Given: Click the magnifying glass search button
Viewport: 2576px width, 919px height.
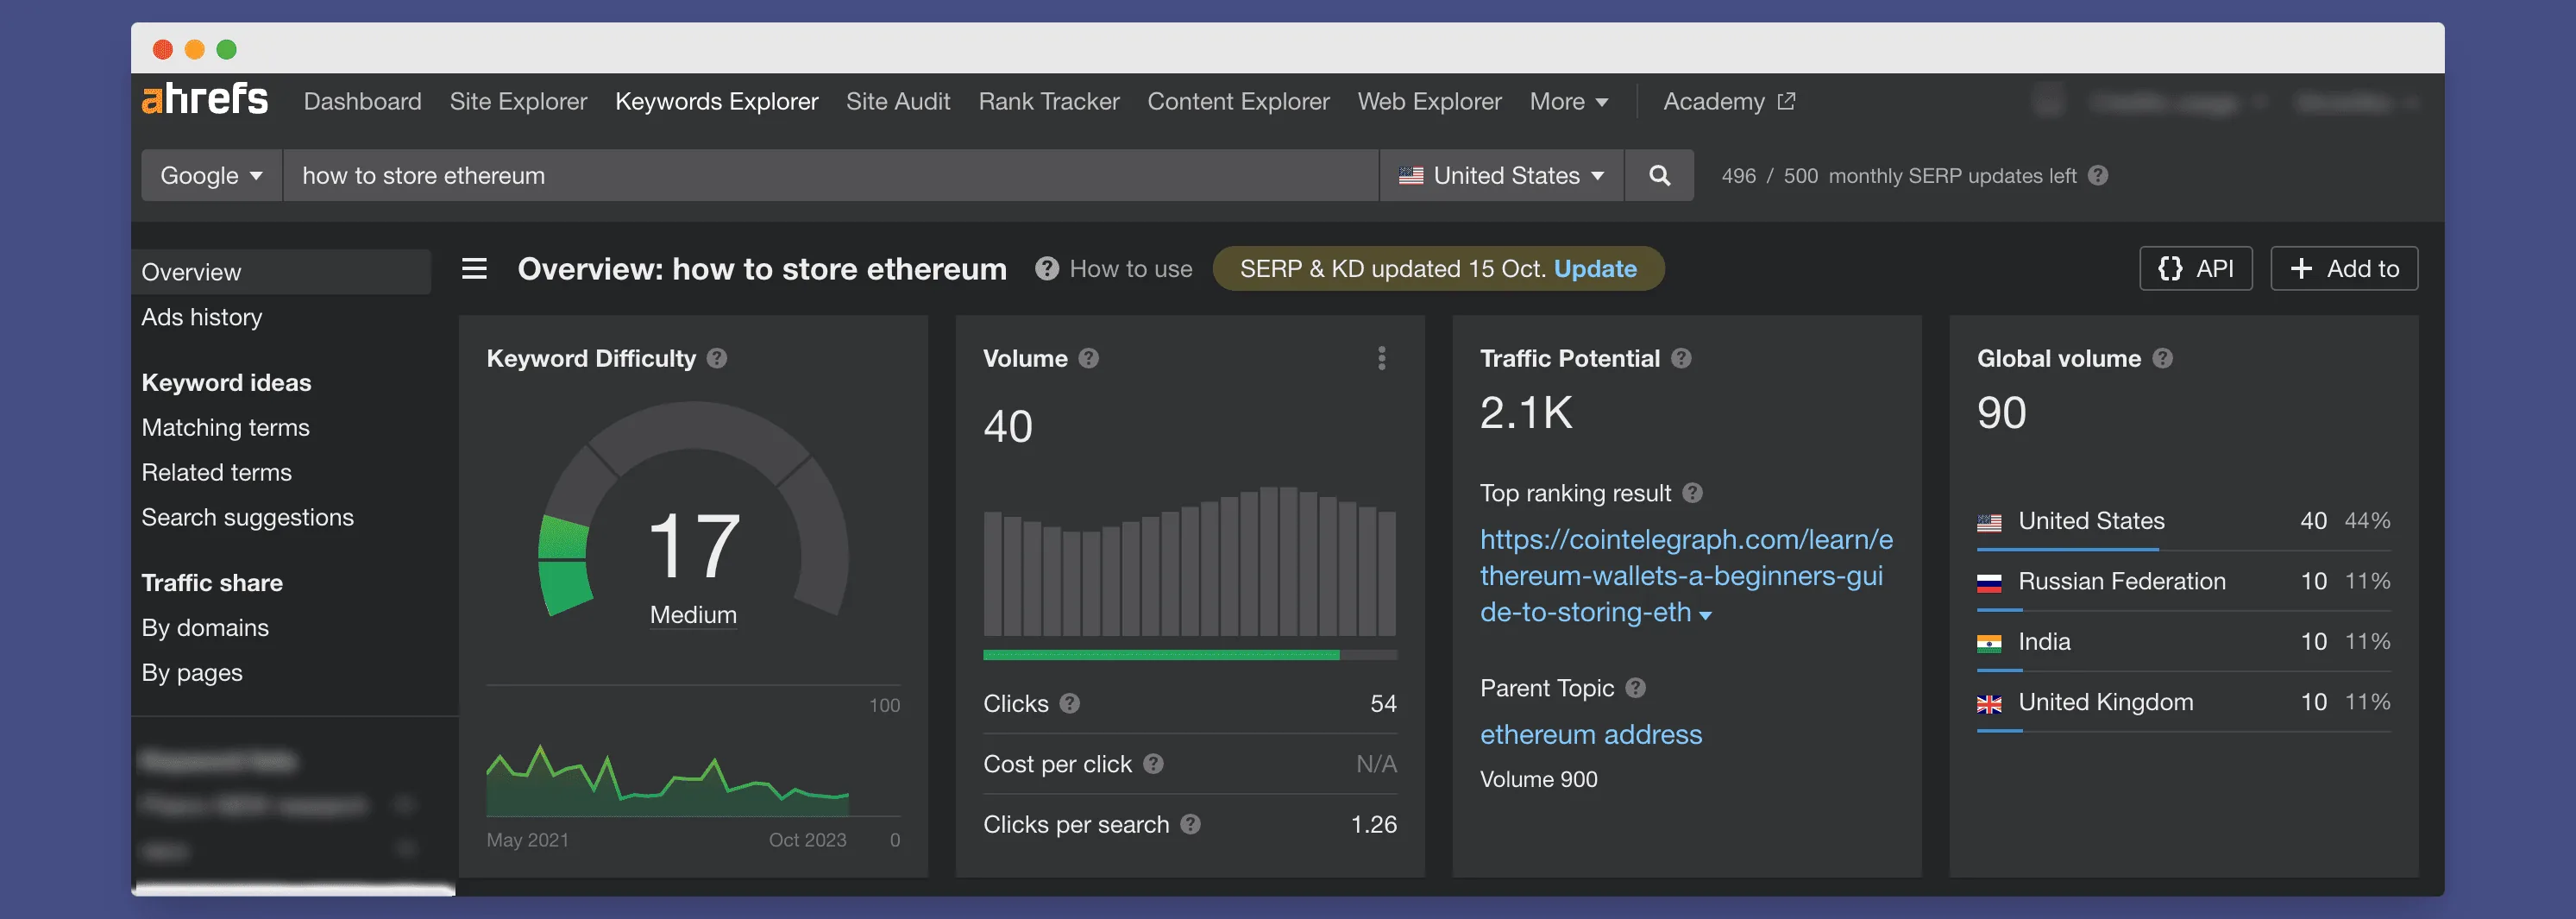Looking at the screenshot, I should click(x=1658, y=176).
